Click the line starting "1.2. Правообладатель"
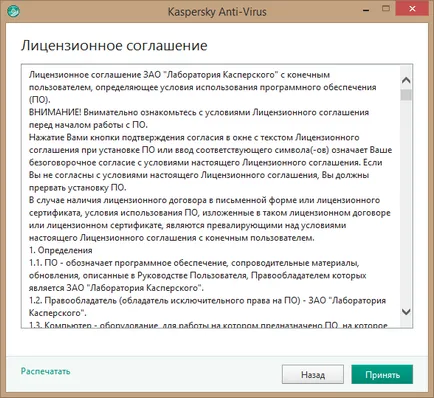The image size is (434, 398). click(207, 301)
